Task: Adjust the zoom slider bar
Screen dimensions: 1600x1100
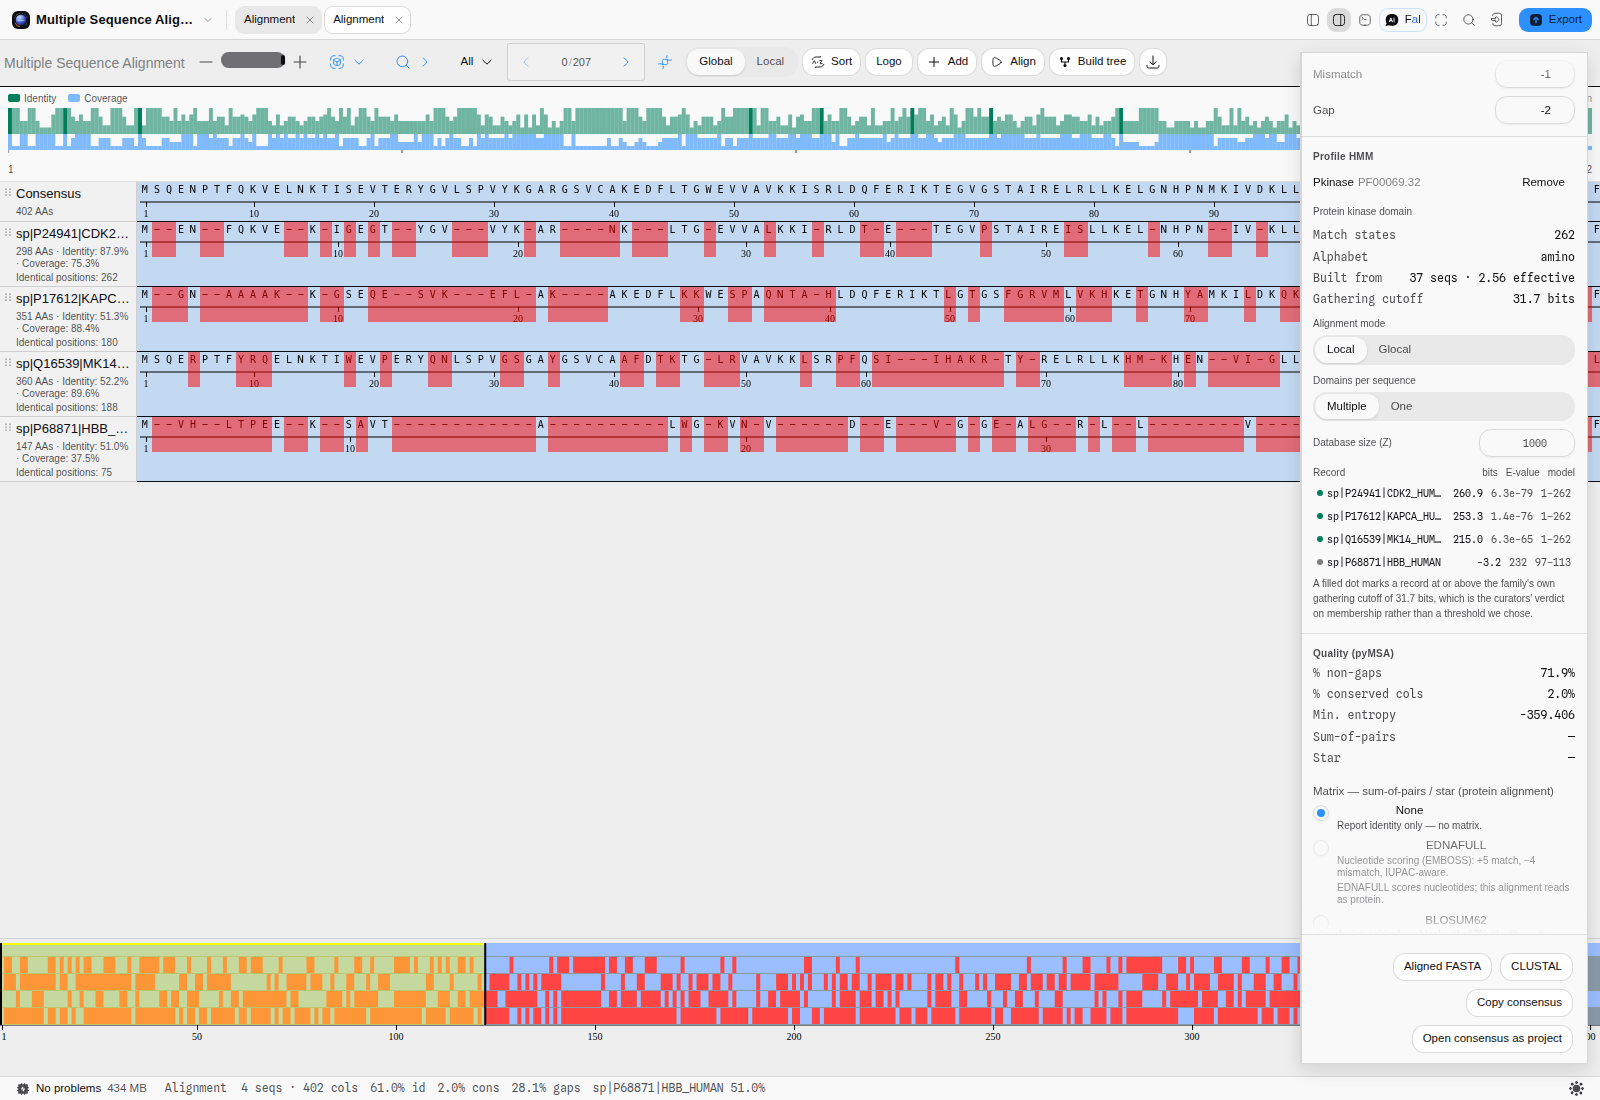Action: pos(253,61)
